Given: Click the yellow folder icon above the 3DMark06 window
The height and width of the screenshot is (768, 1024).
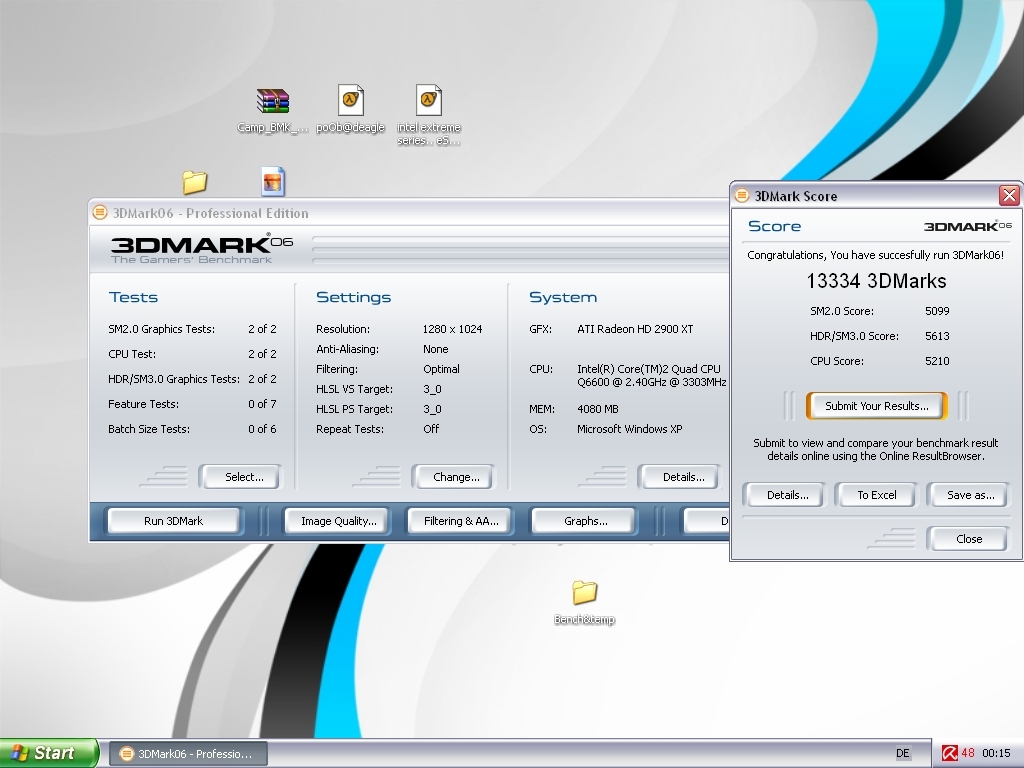Looking at the screenshot, I should (195, 182).
